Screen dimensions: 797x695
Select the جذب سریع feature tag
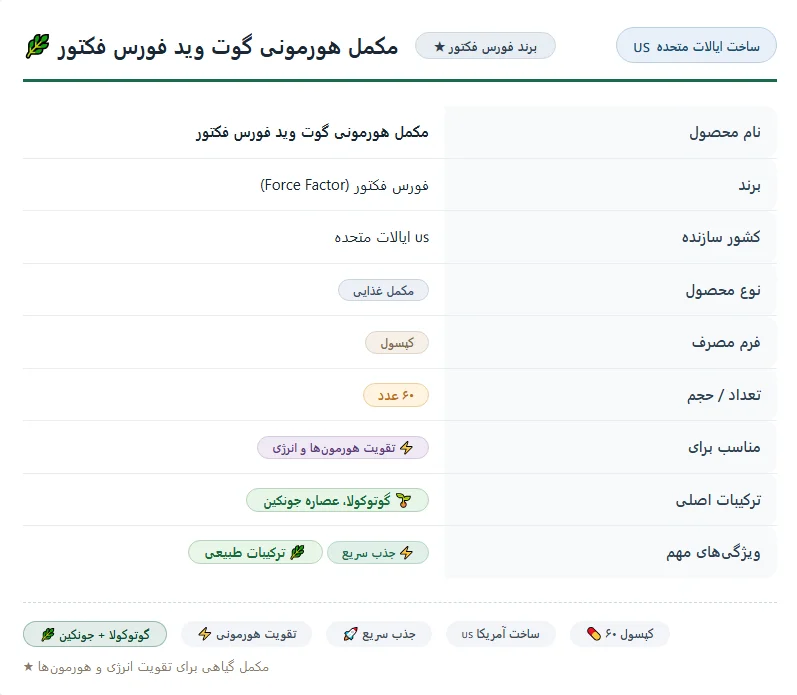pyautogui.click(x=378, y=553)
